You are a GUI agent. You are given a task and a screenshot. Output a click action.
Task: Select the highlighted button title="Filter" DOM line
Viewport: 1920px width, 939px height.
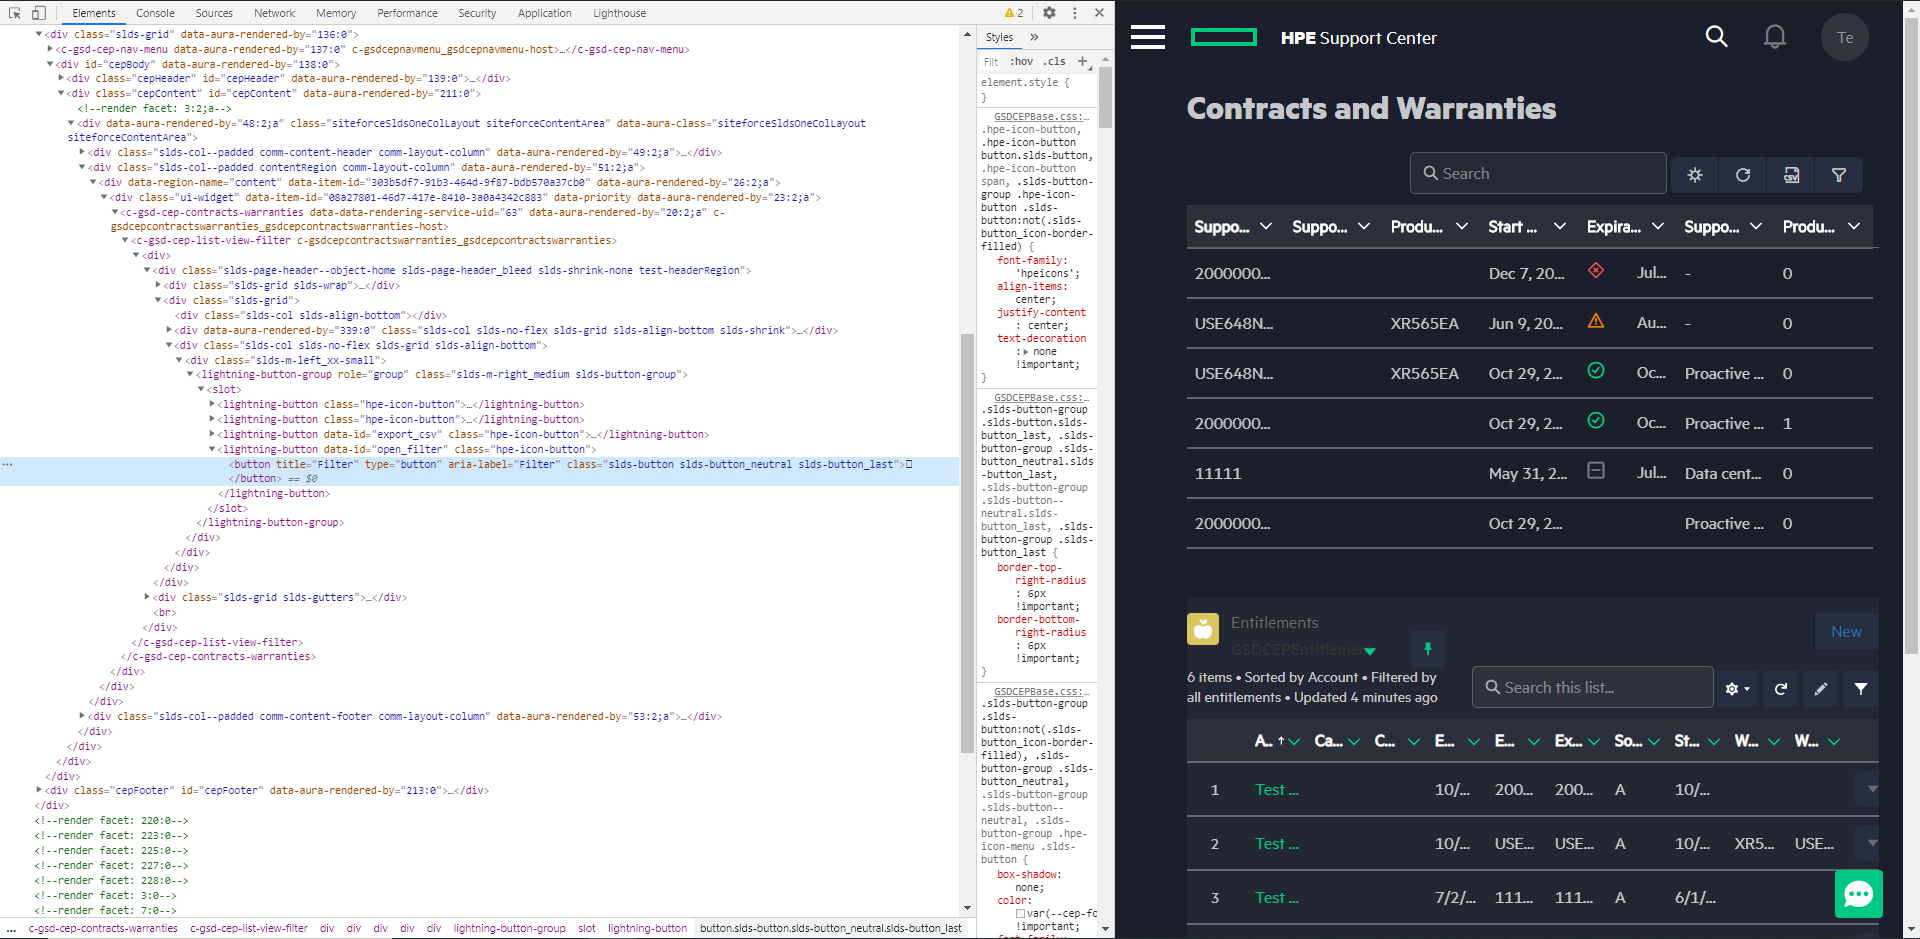pos(480,471)
